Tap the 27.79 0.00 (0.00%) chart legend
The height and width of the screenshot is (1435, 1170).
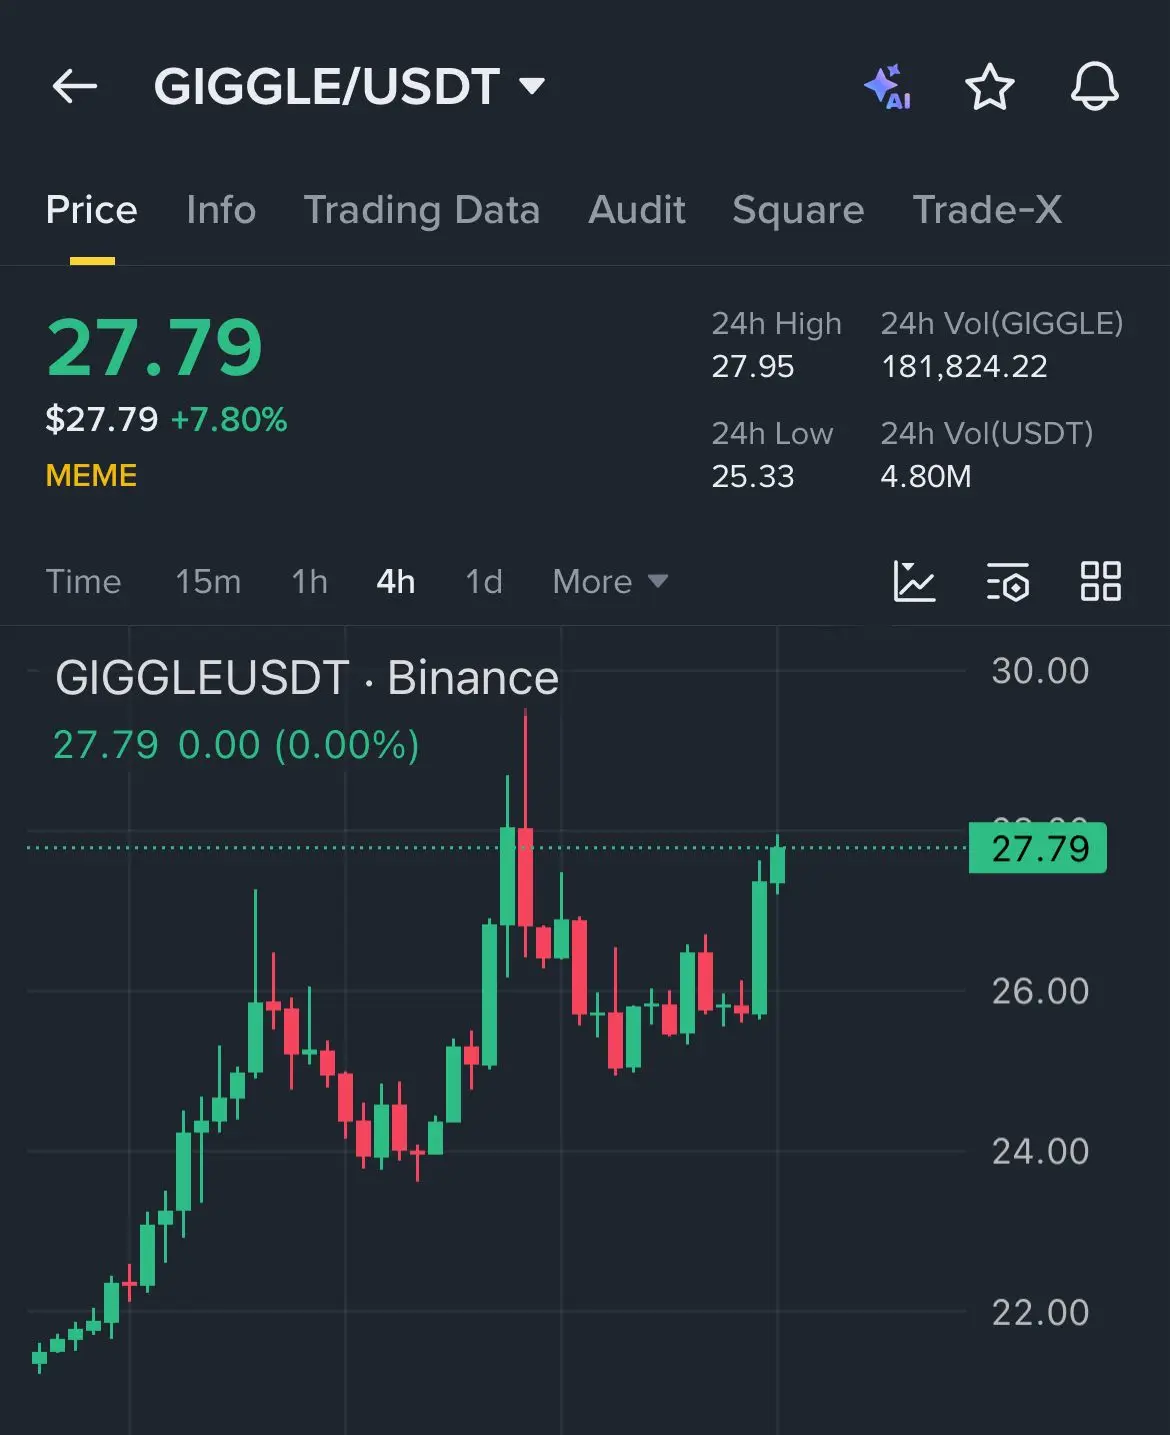point(236,745)
